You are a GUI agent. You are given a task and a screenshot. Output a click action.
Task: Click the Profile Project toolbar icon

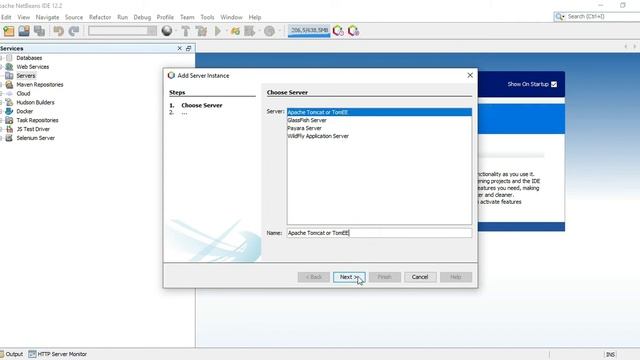[x=249, y=31]
